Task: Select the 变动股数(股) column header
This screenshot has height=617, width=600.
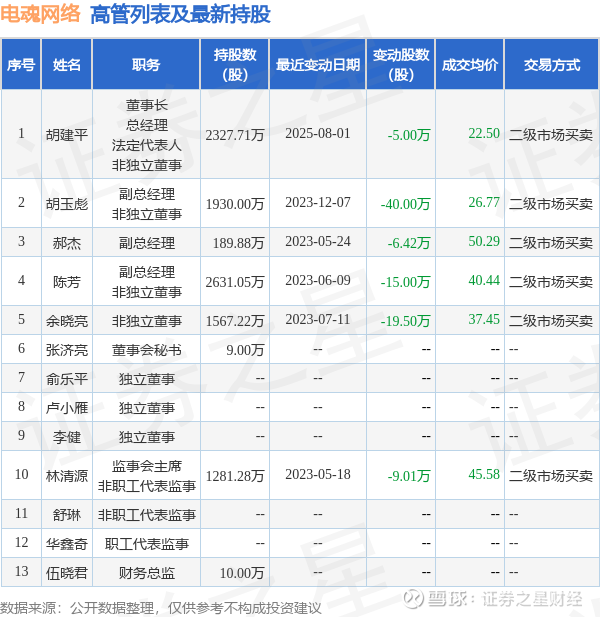Action: pos(401,65)
